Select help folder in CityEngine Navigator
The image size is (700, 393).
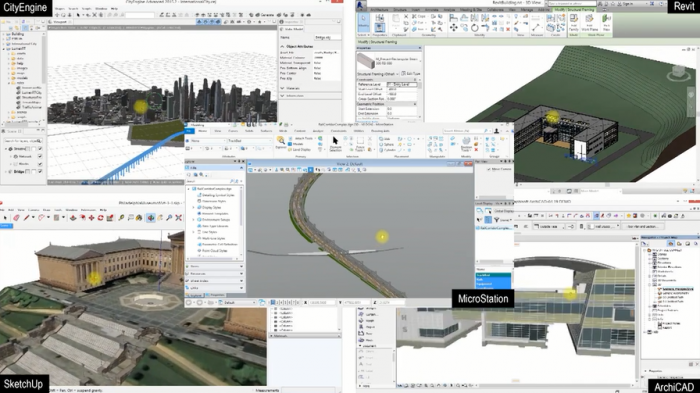[x=17, y=63]
